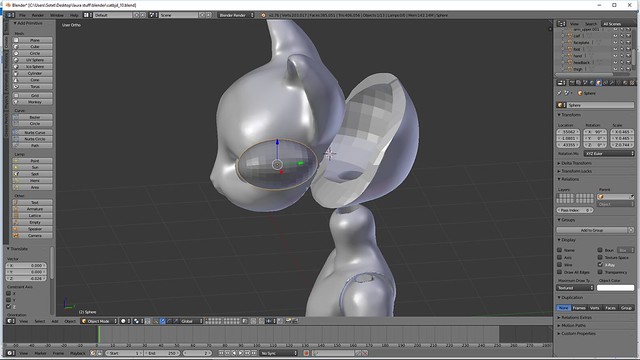Open the File menu

pos(22,15)
